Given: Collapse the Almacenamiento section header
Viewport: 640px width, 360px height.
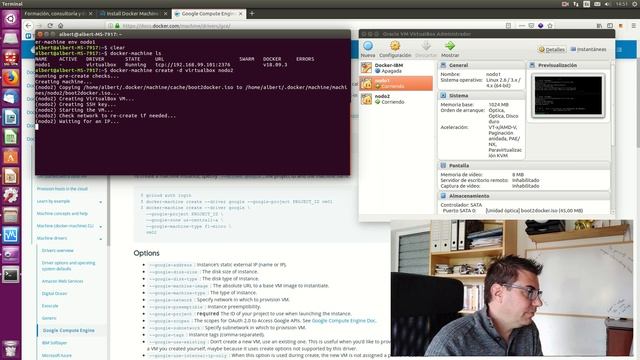Looking at the screenshot, I should (x=524, y=196).
